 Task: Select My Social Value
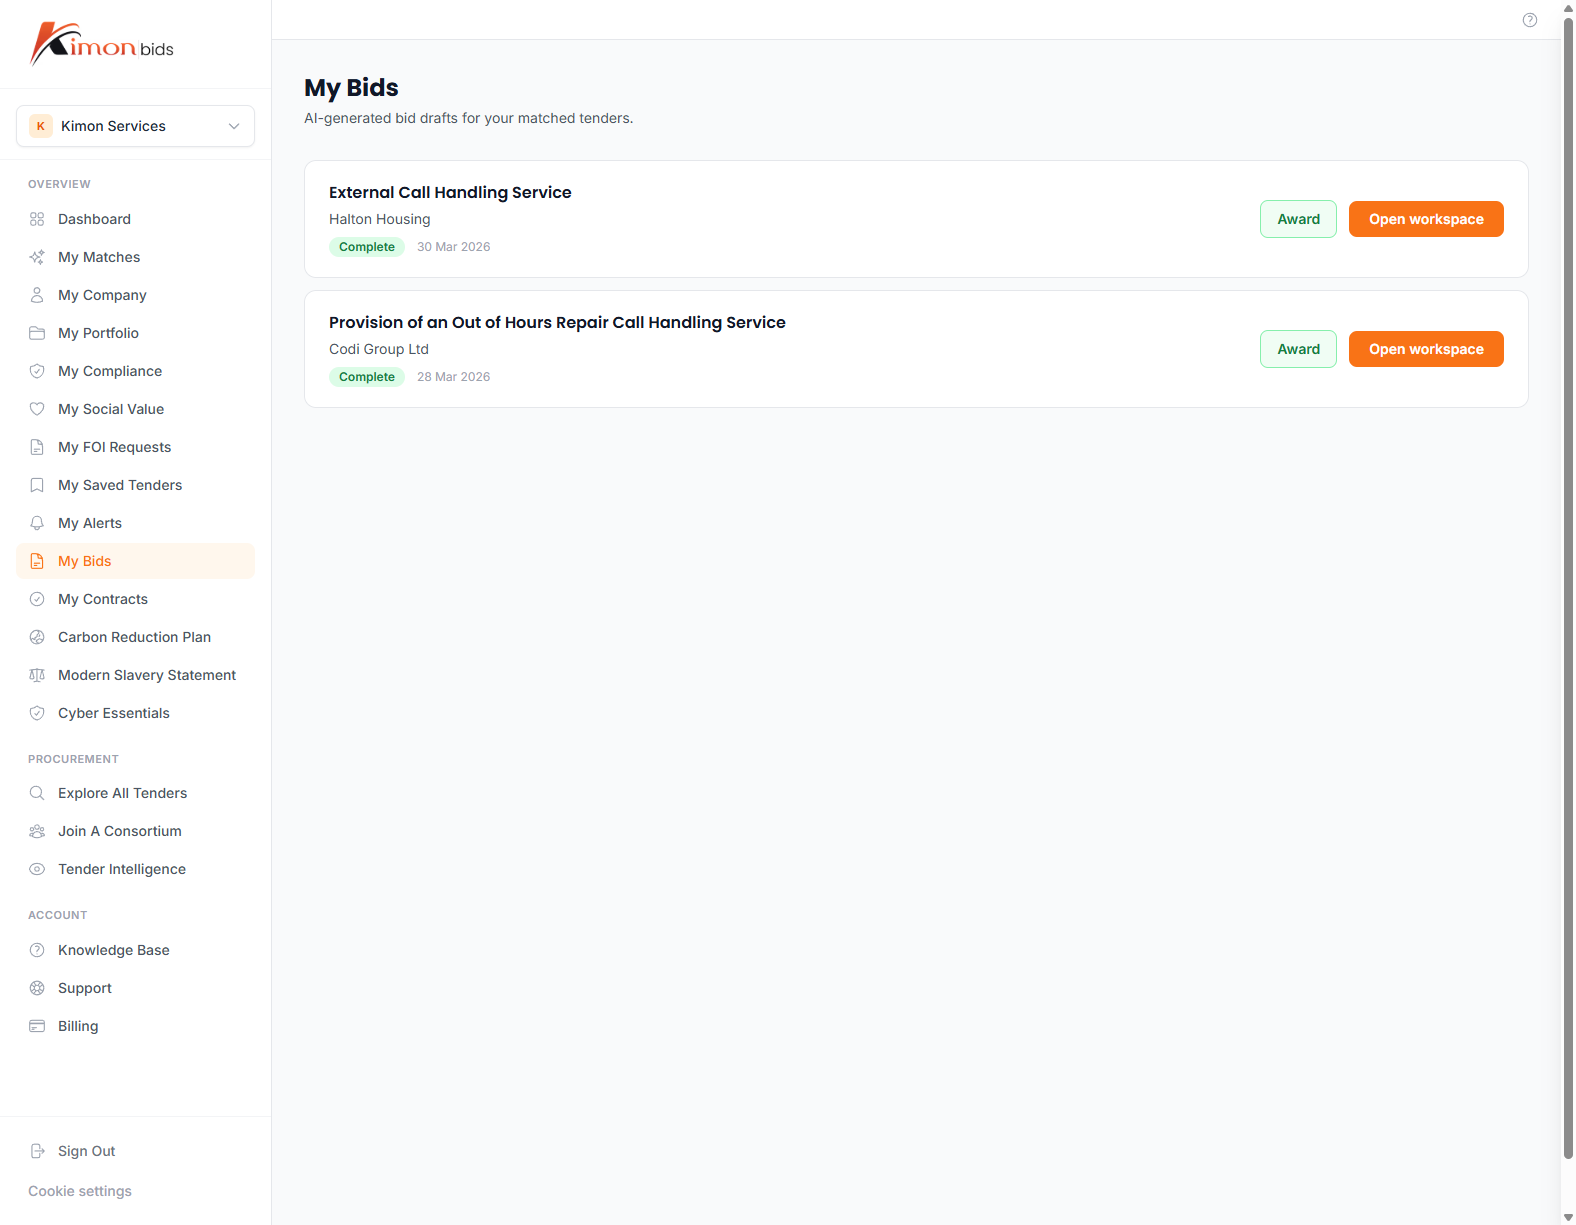tap(136, 409)
